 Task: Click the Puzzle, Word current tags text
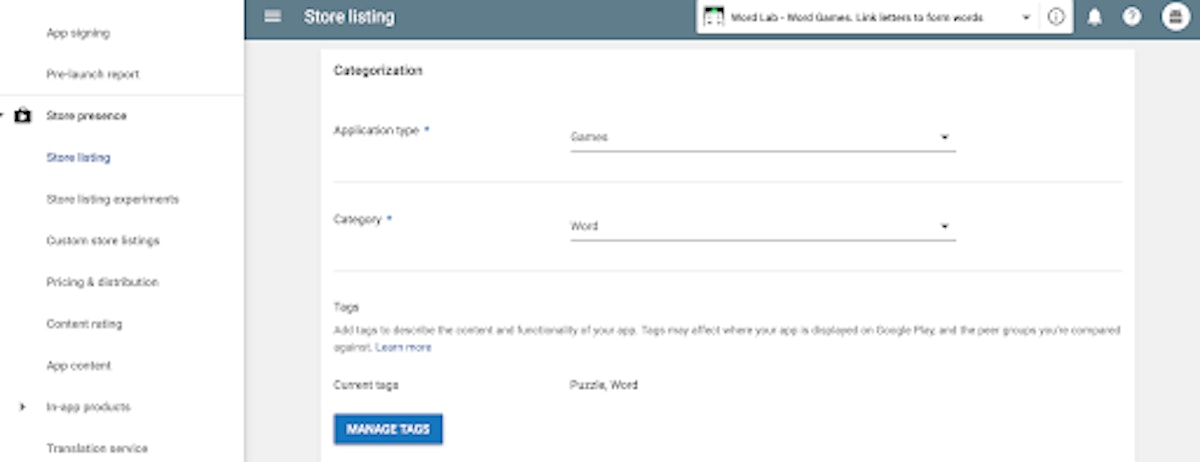pyautogui.click(x=604, y=385)
